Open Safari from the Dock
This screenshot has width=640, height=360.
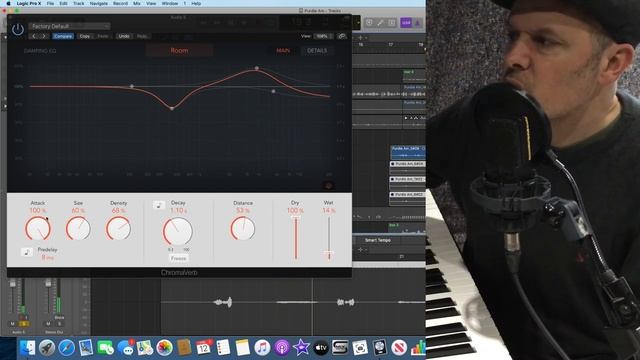click(67, 348)
